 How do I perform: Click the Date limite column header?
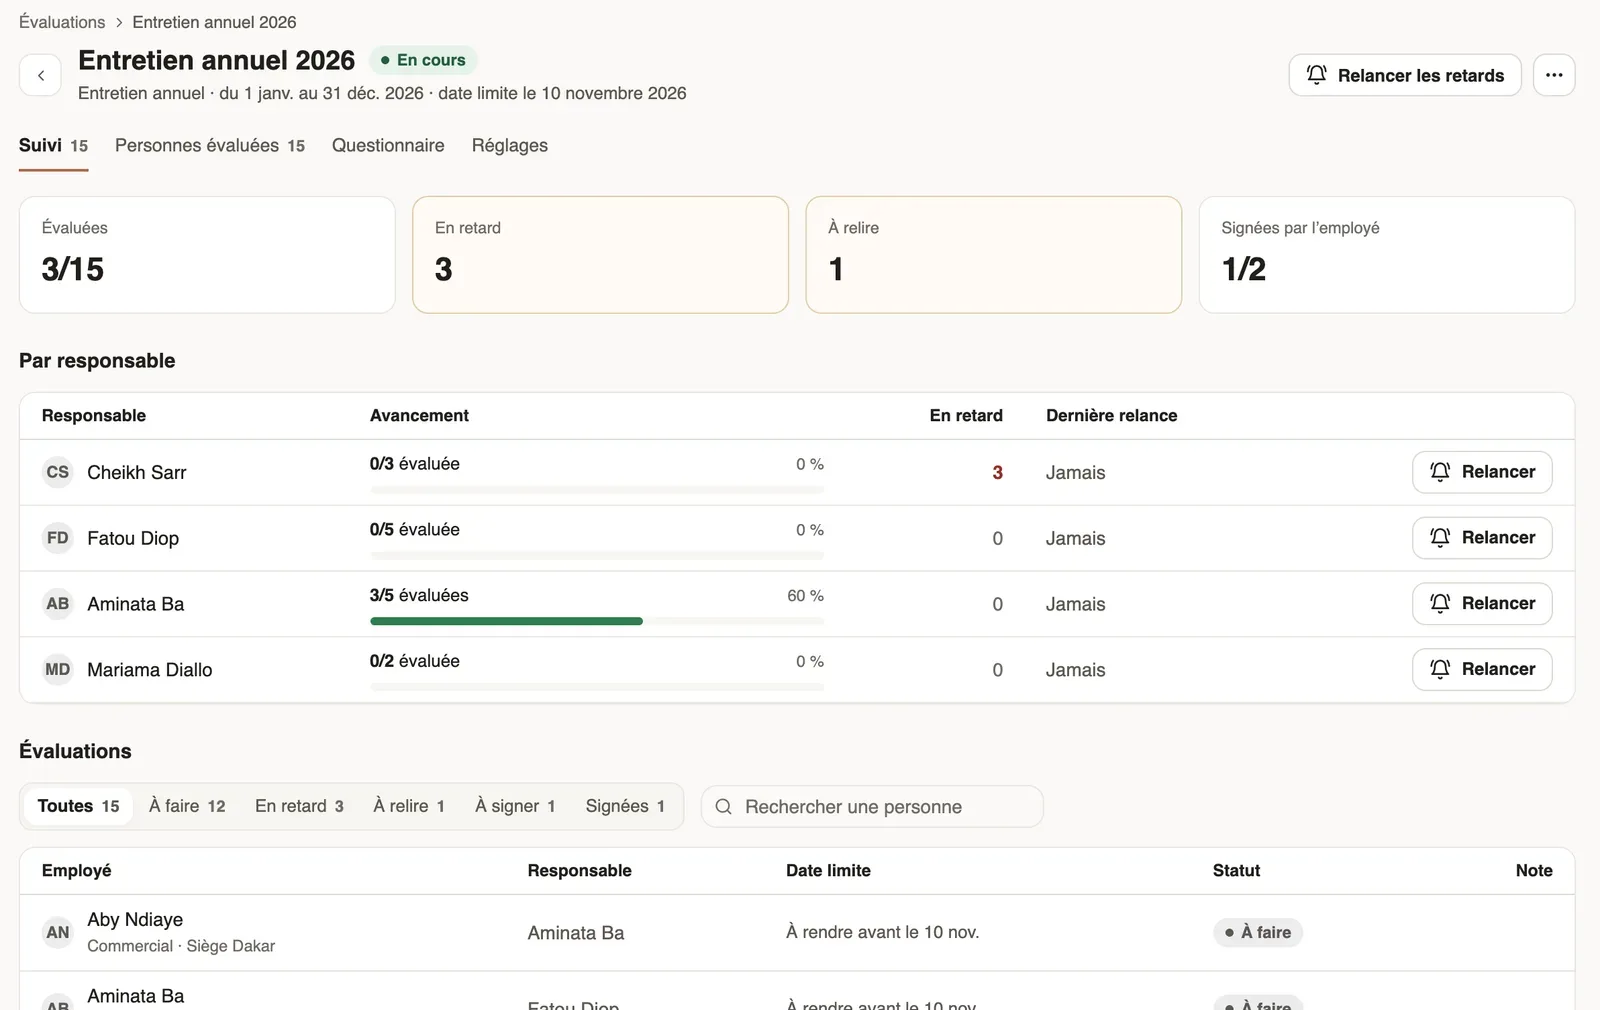tap(828, 870)
